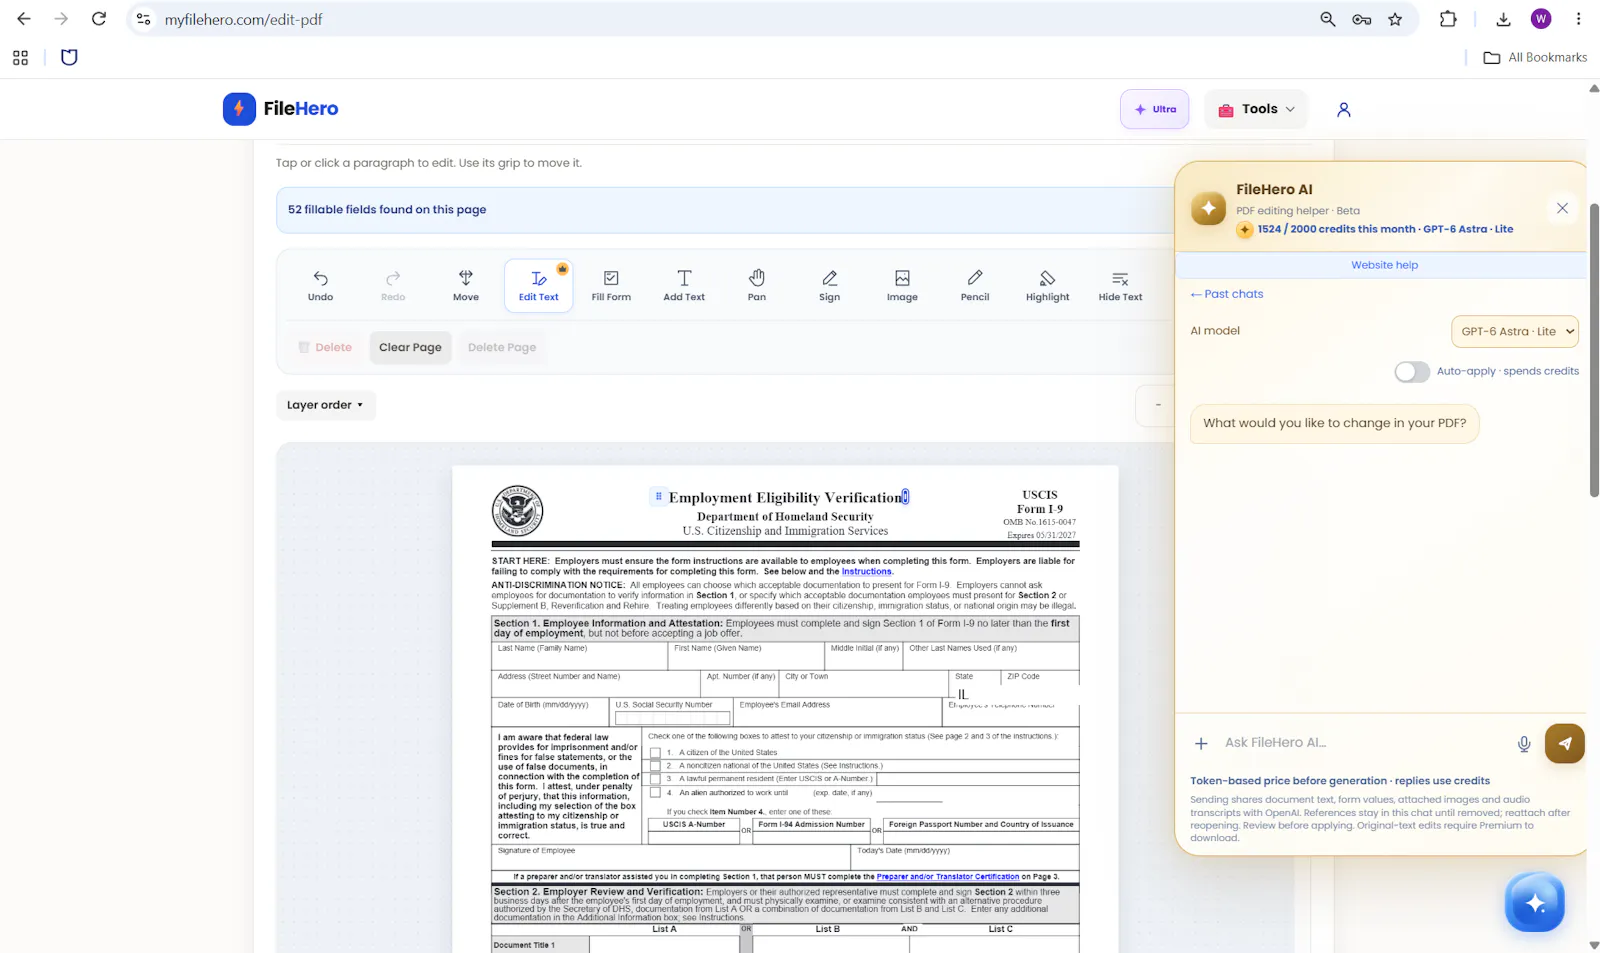Select the Fill Form tool
This screenshot has height=953, width=1600.
point(611,285)
